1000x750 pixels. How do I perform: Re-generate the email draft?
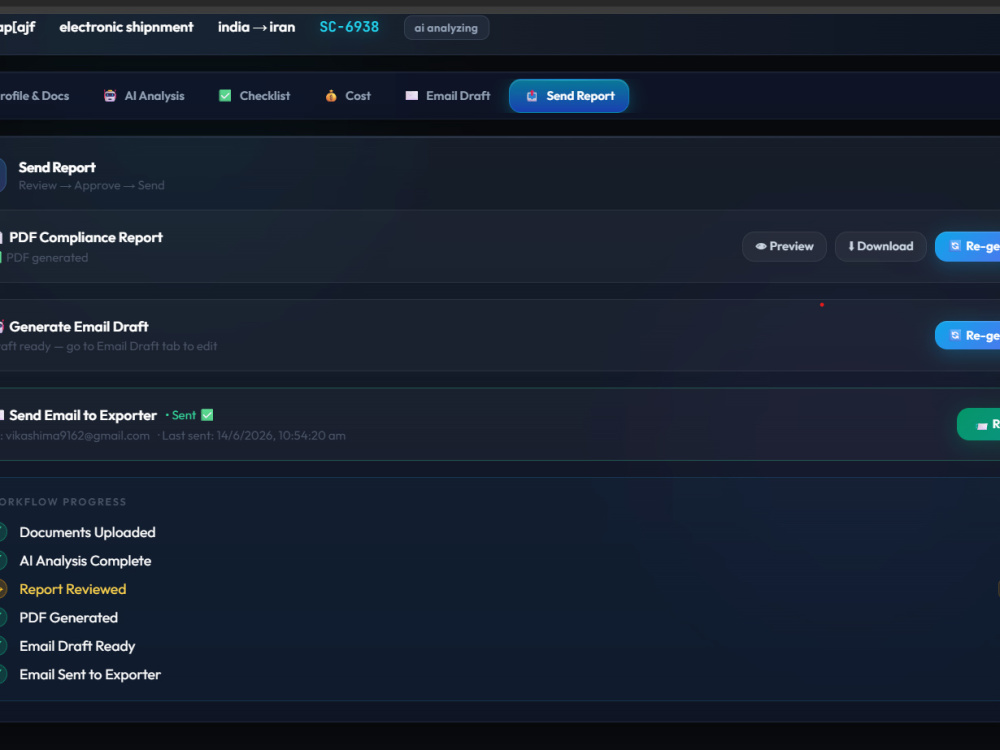(x=967, y=335)
